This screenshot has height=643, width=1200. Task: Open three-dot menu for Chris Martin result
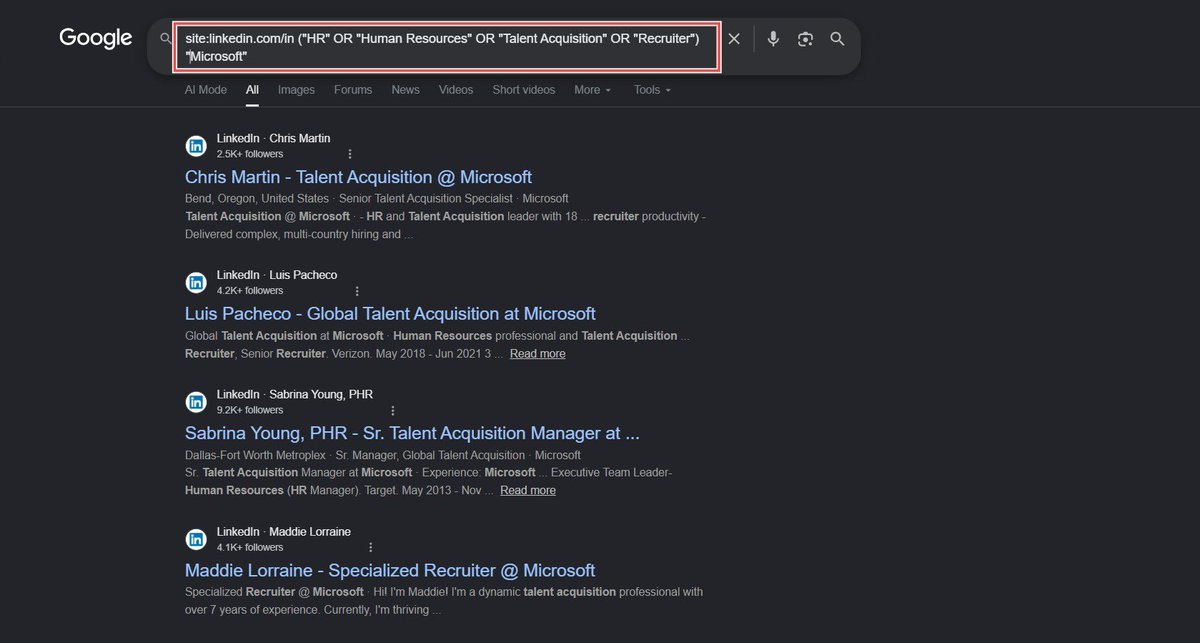coord(350,154)
